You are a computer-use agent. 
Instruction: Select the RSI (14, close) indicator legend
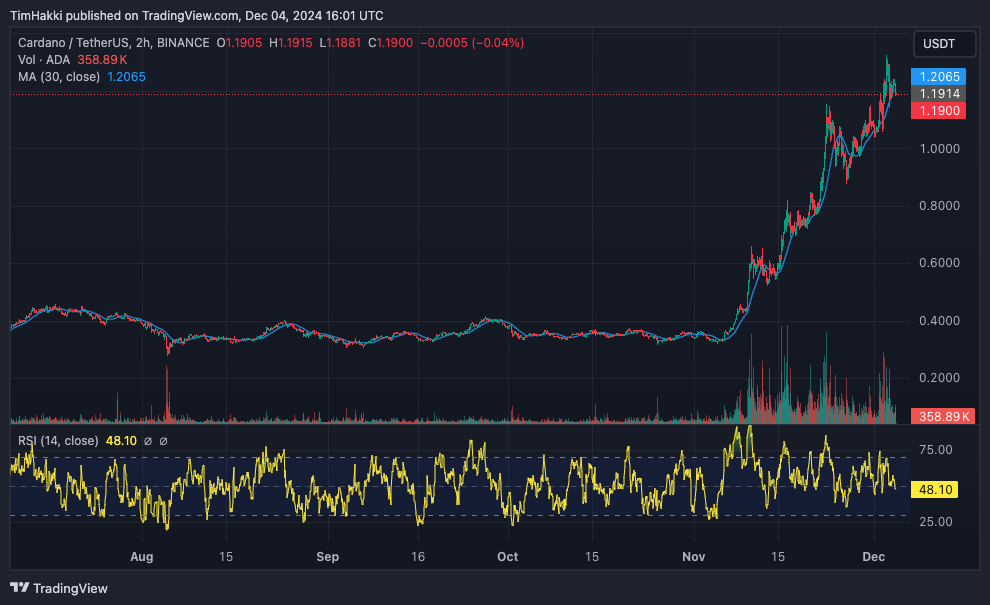pyautogui.click(x=58, y=441)
